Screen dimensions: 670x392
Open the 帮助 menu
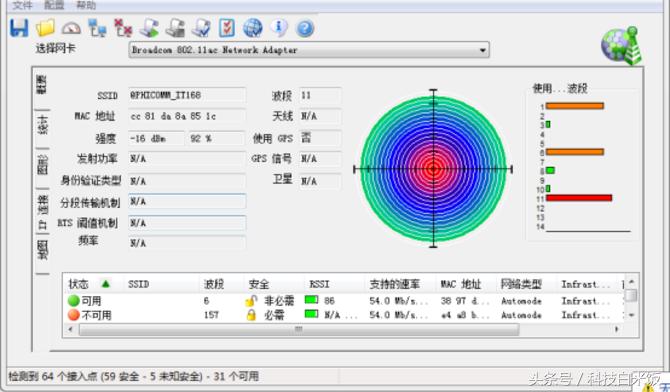pyautogui.click(x=86, y=5)
